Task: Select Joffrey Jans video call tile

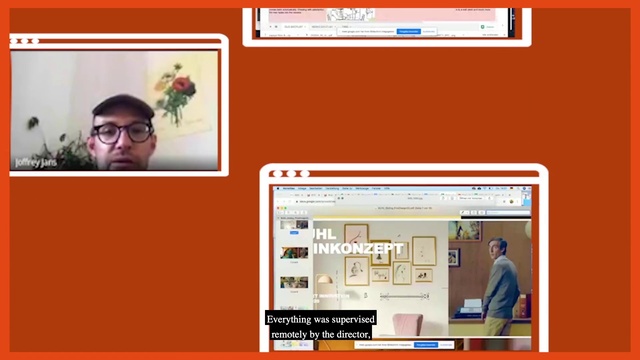Action: pyautogui.click(x=114, y=110)
